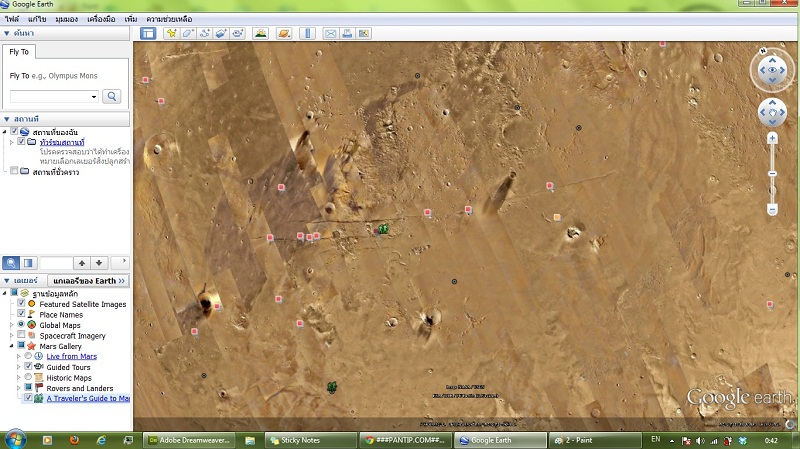Show the ruler measuring tool
Image resolution: width=800 pixels, height=449 pixels.
[x=307, y=34]
